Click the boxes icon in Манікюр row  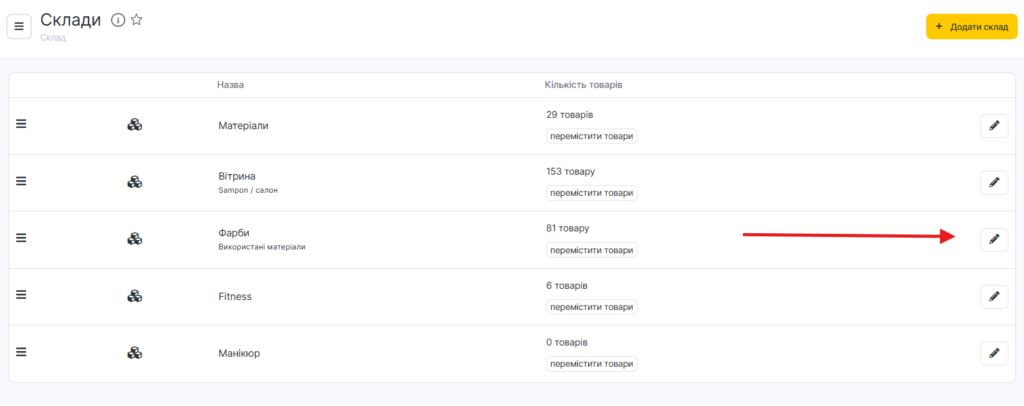pos(135,353)
